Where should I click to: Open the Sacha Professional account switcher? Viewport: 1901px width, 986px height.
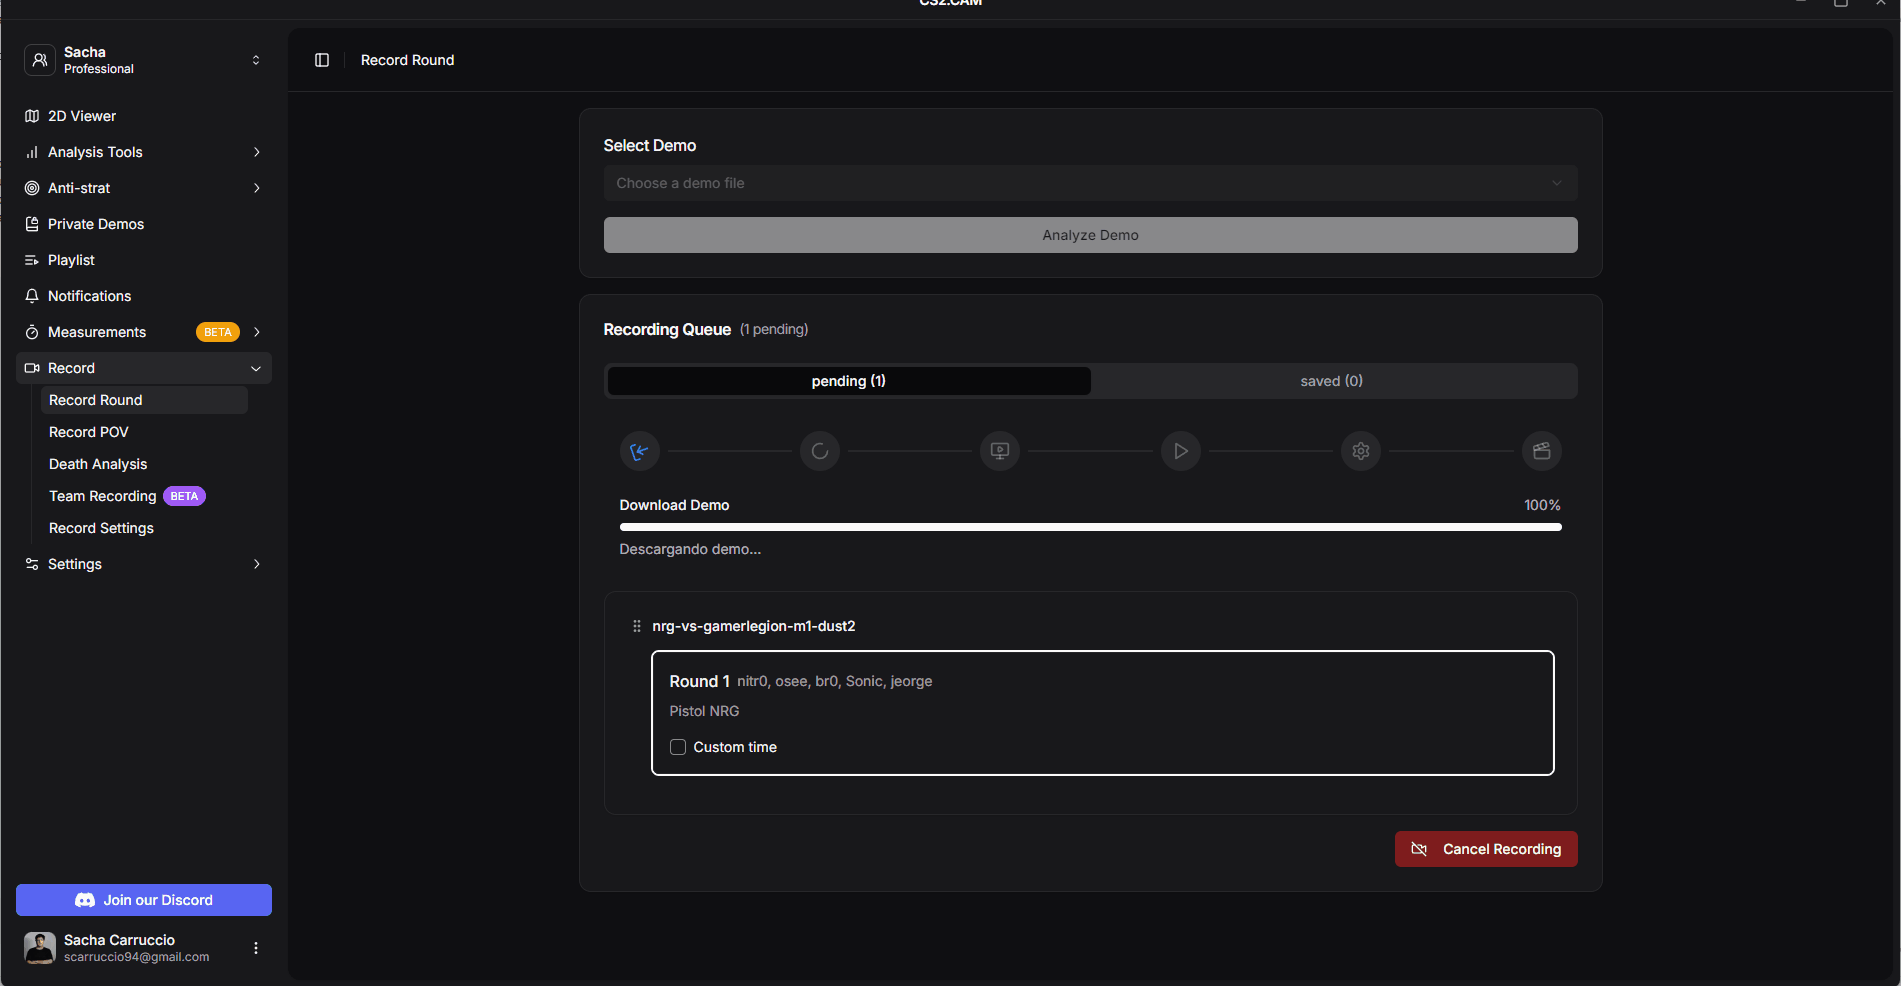[x=144, y=60]
